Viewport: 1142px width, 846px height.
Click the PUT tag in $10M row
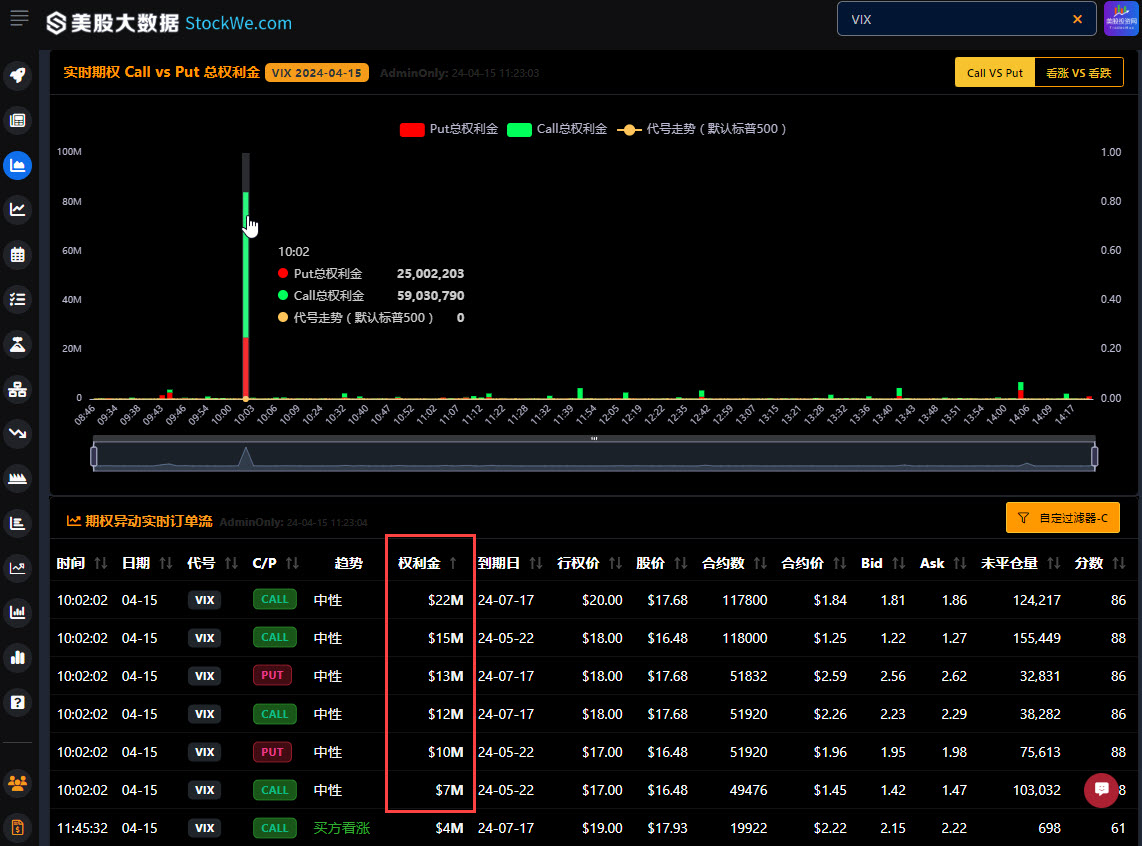pyautogui.click(x=272, y=752)
